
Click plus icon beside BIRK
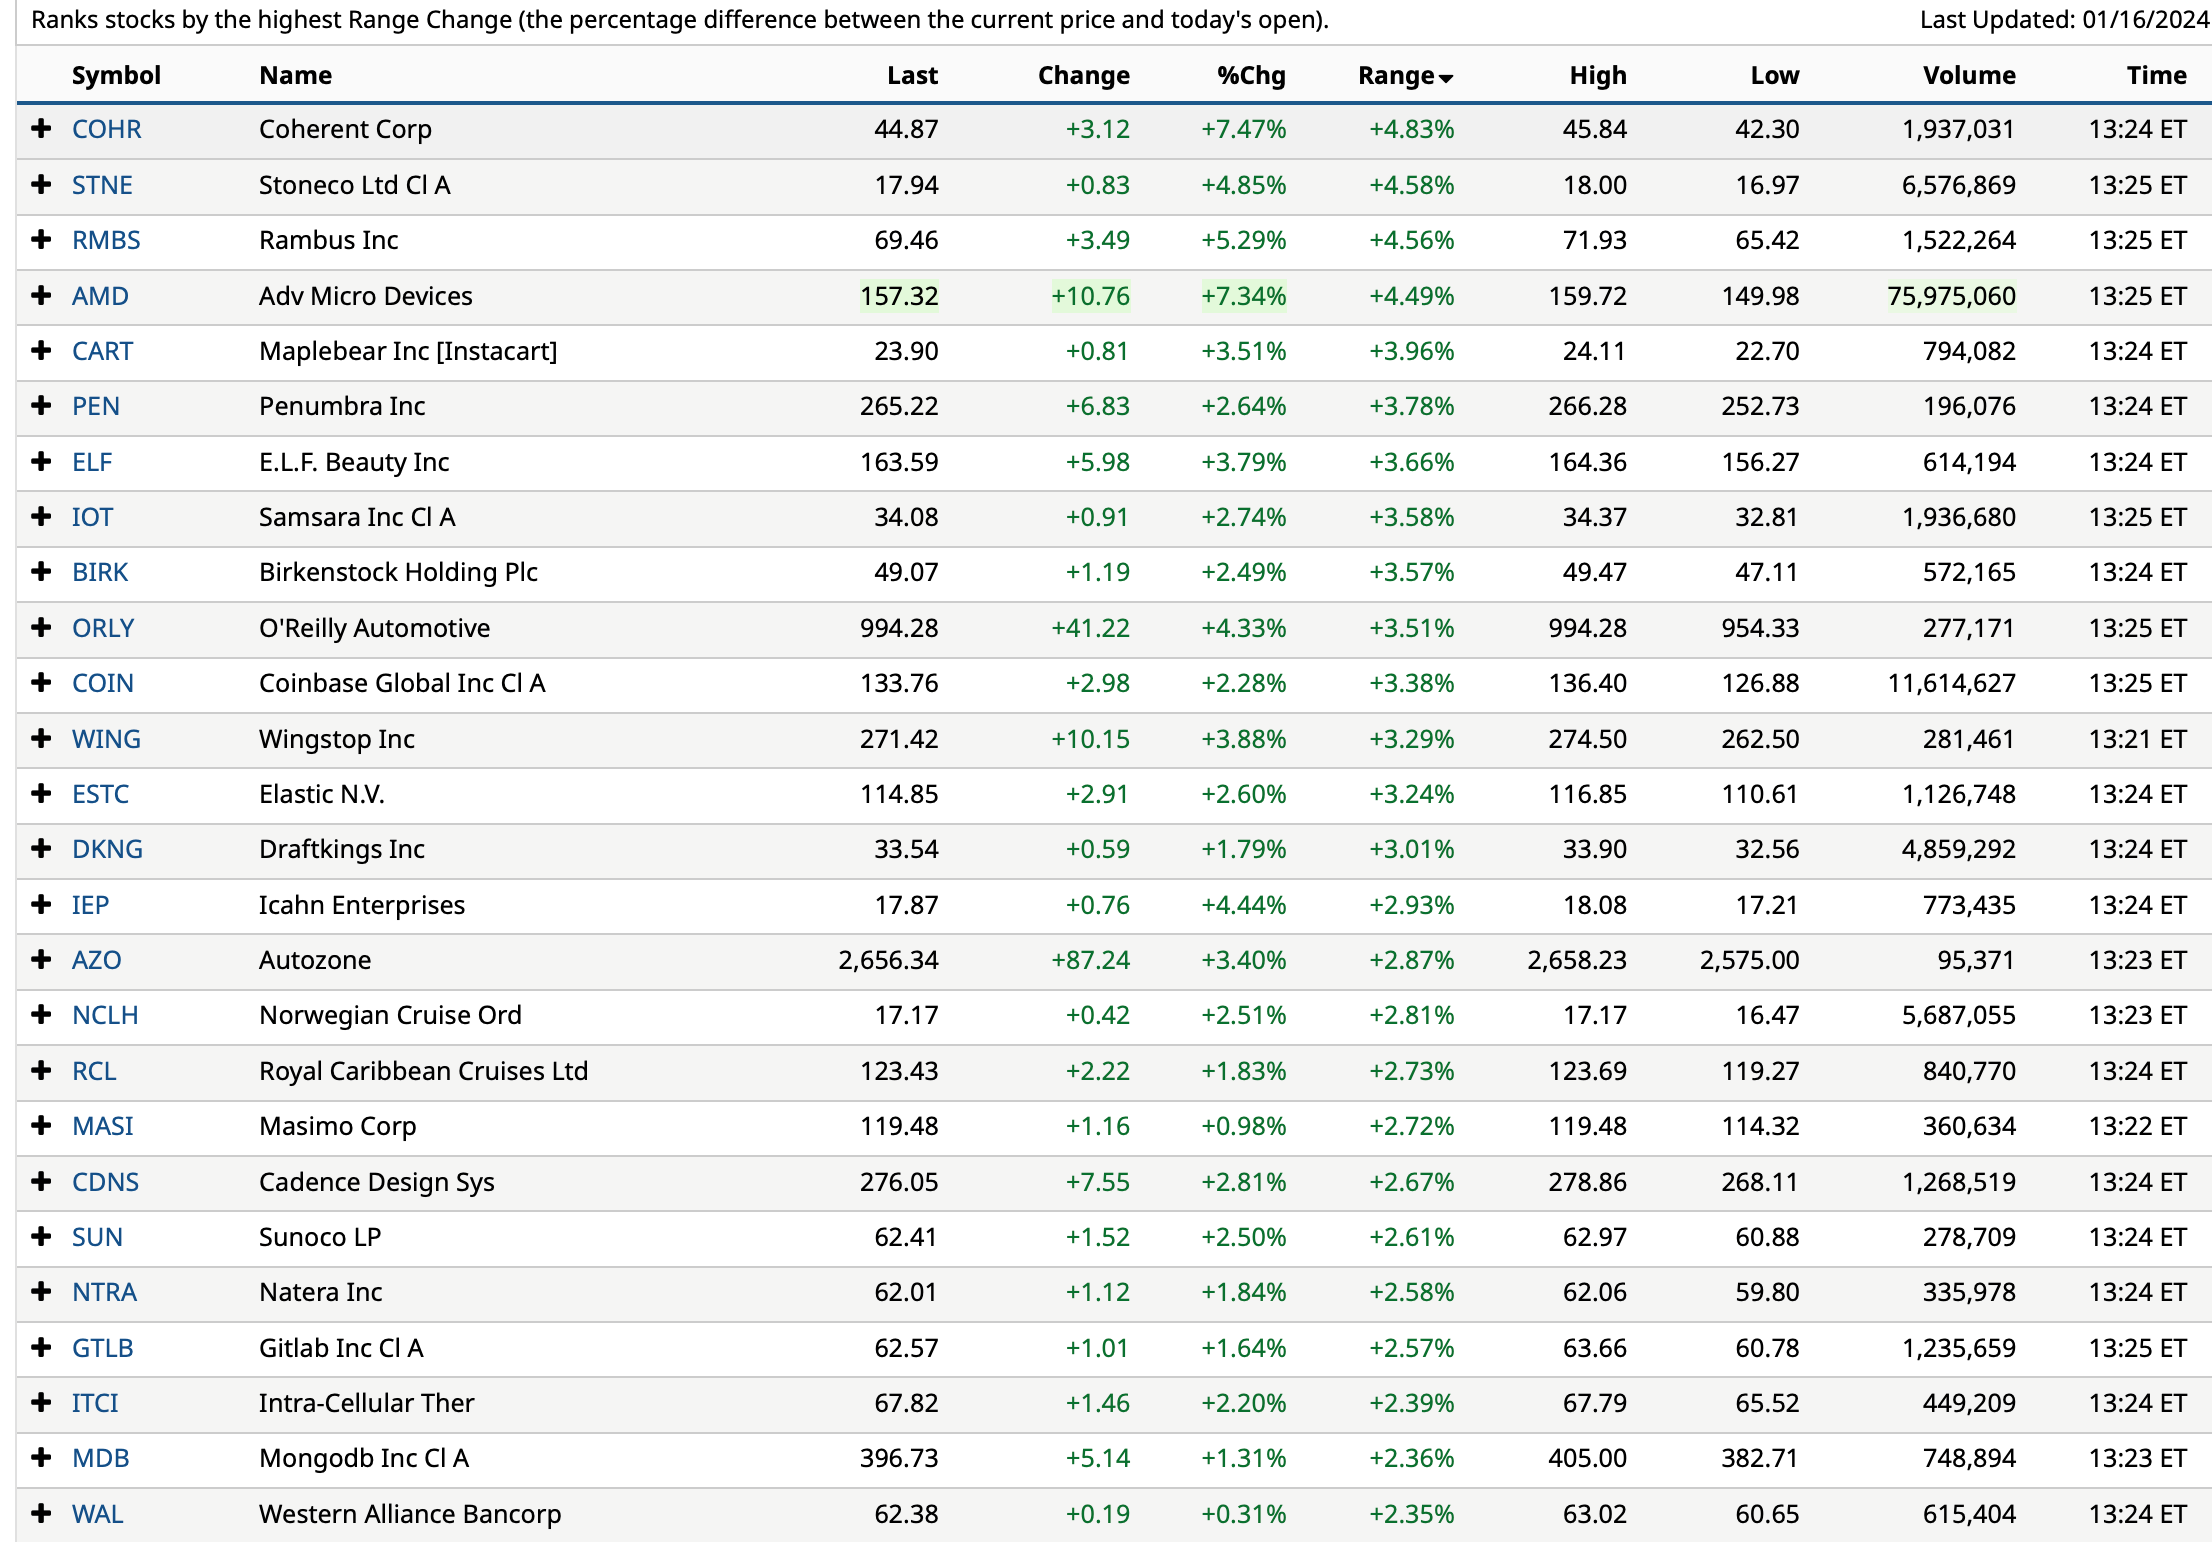click(41, 572)
